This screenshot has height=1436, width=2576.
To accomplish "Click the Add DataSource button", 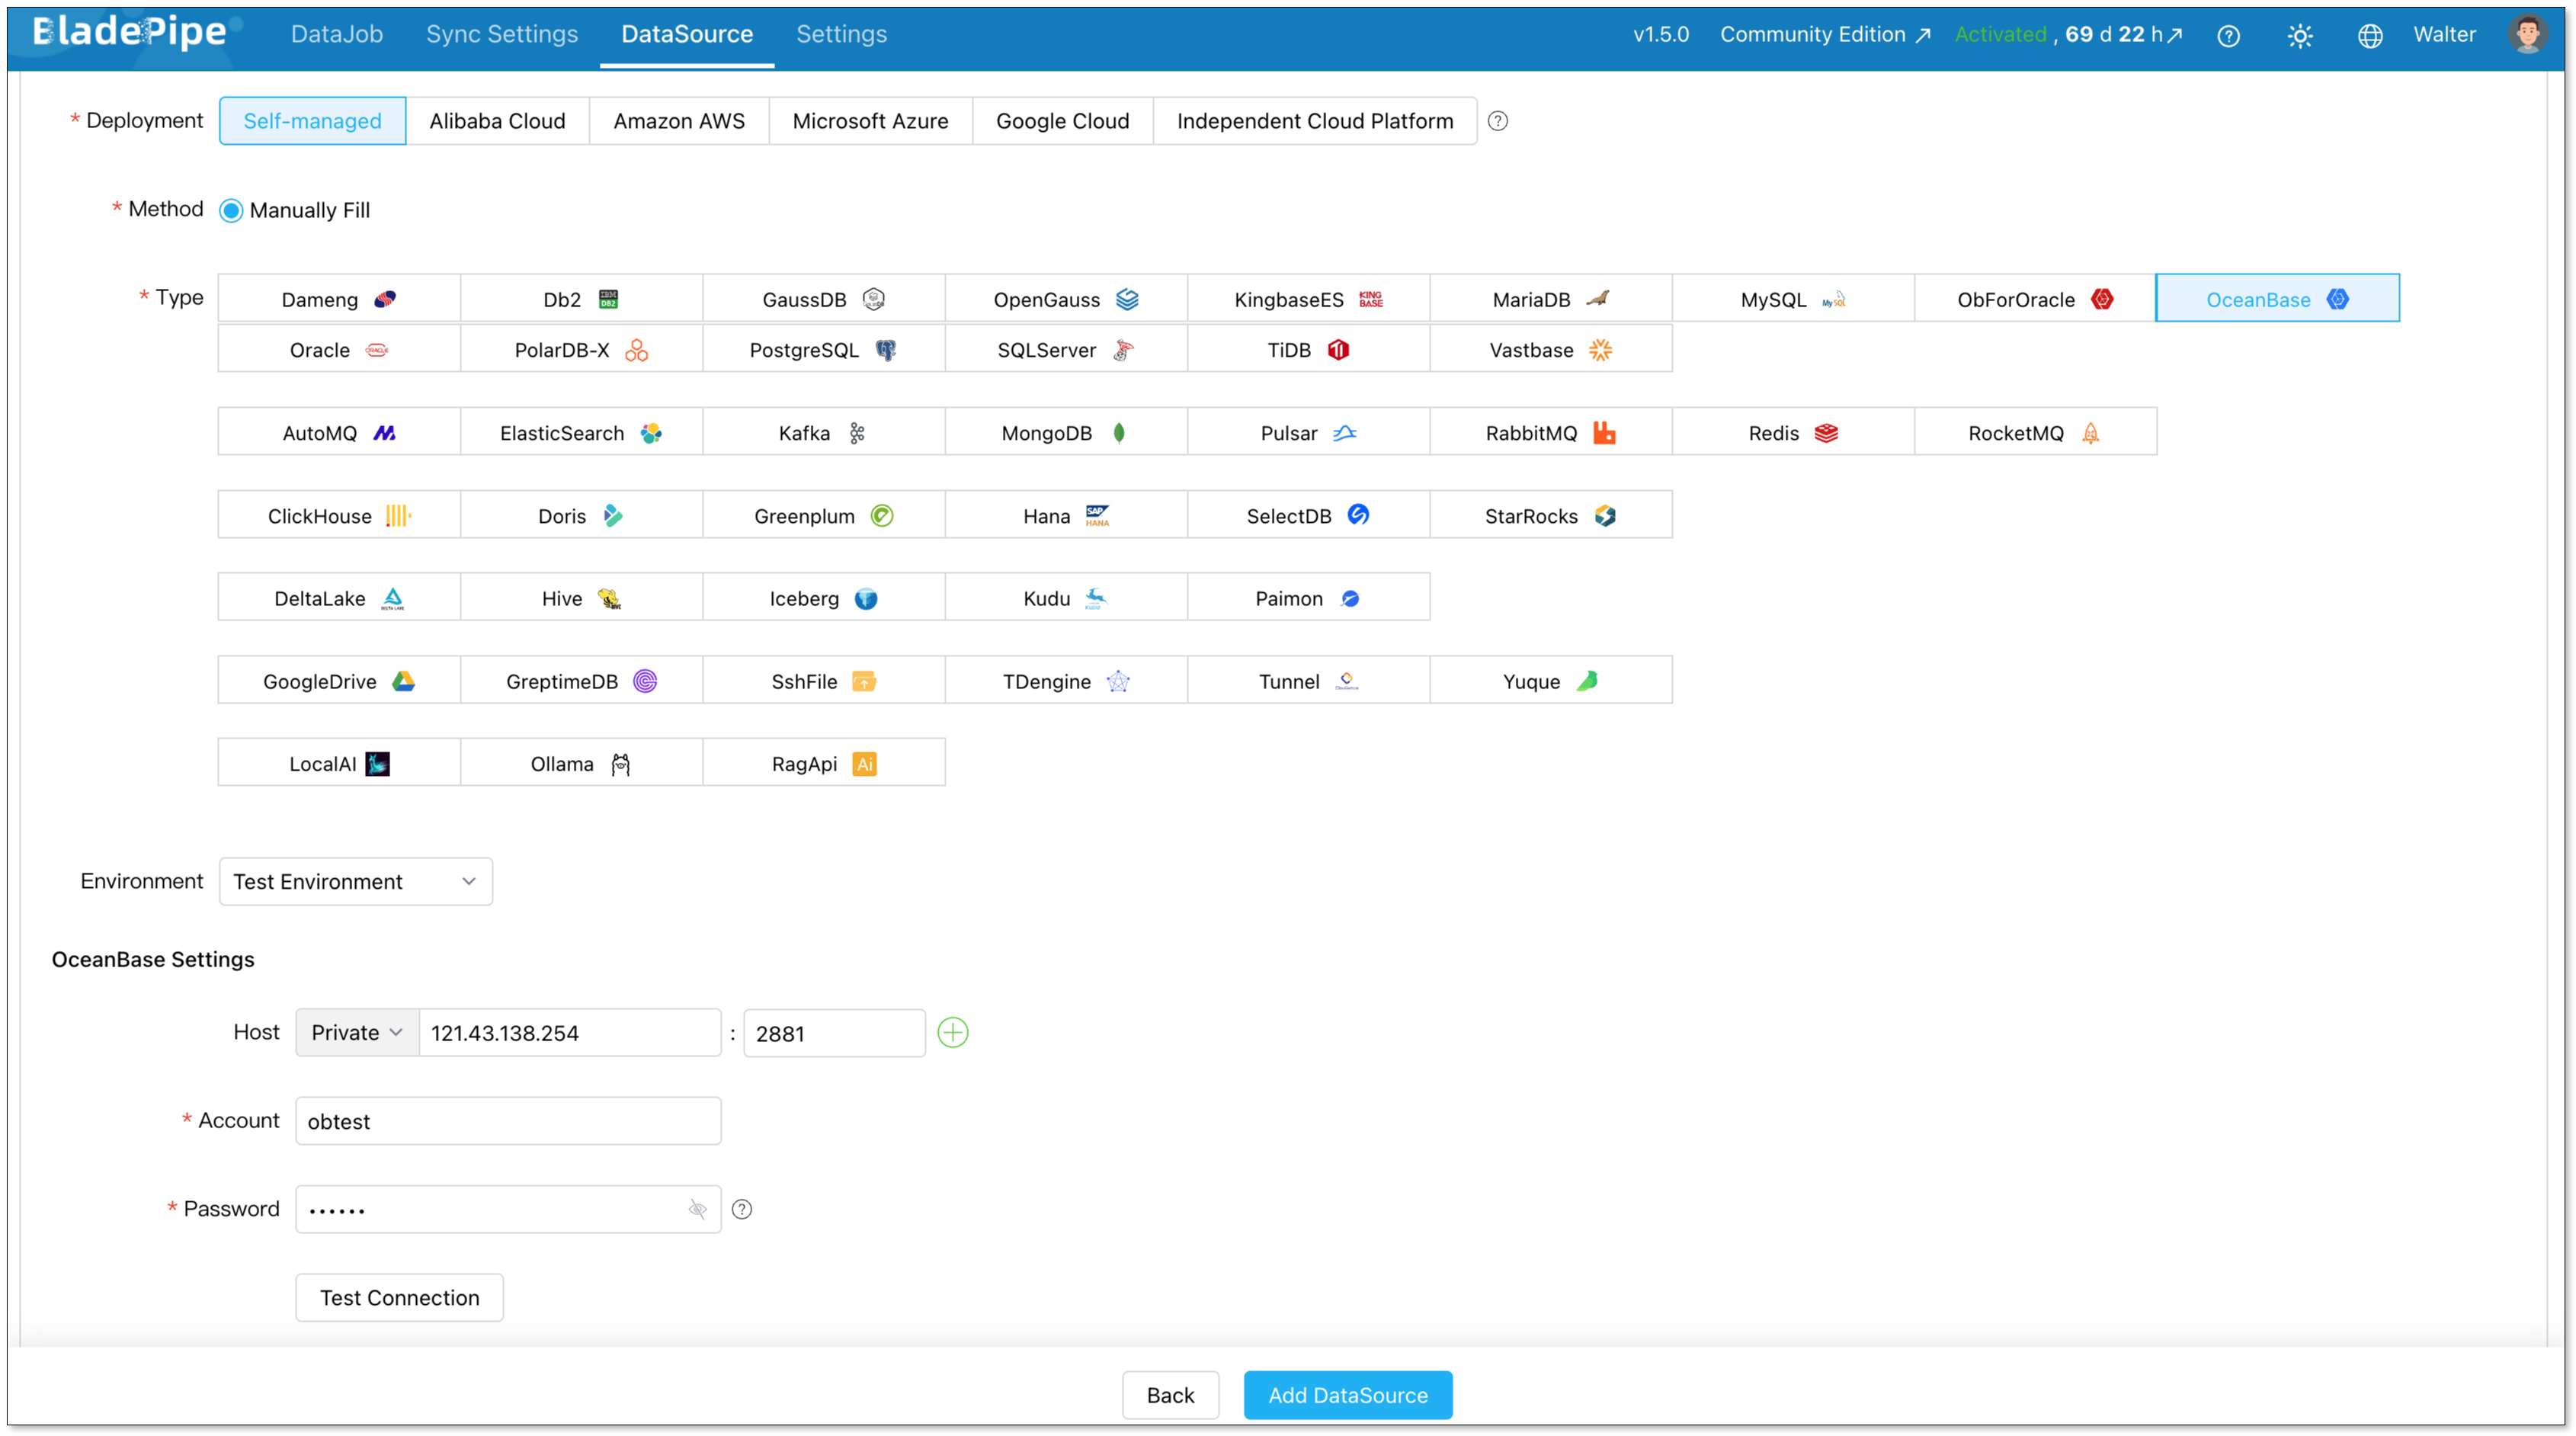I will [x=1348, y=1395].
